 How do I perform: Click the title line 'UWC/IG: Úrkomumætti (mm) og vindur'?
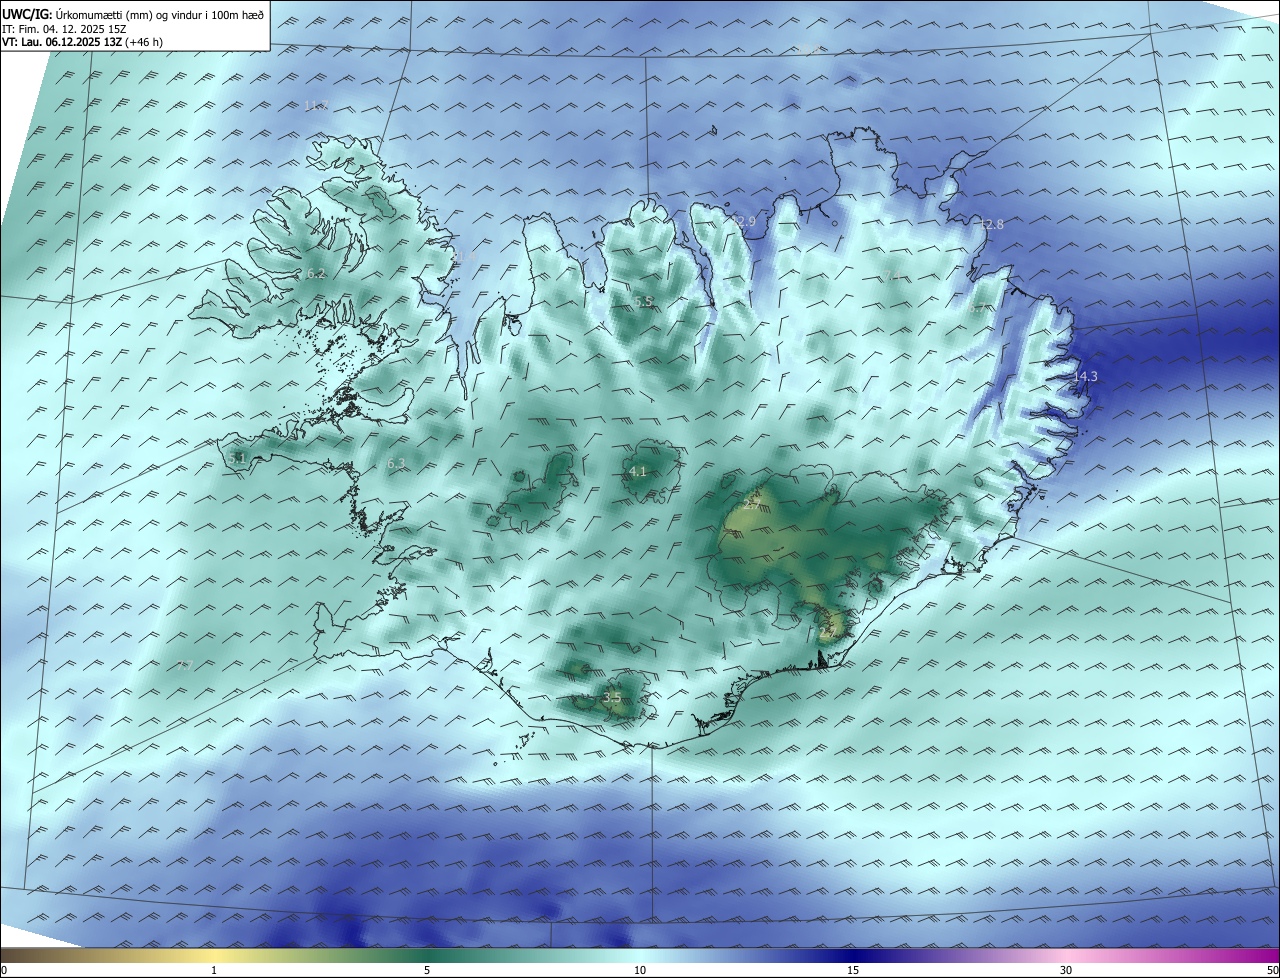pyautogui.click(x=133, y=14)
